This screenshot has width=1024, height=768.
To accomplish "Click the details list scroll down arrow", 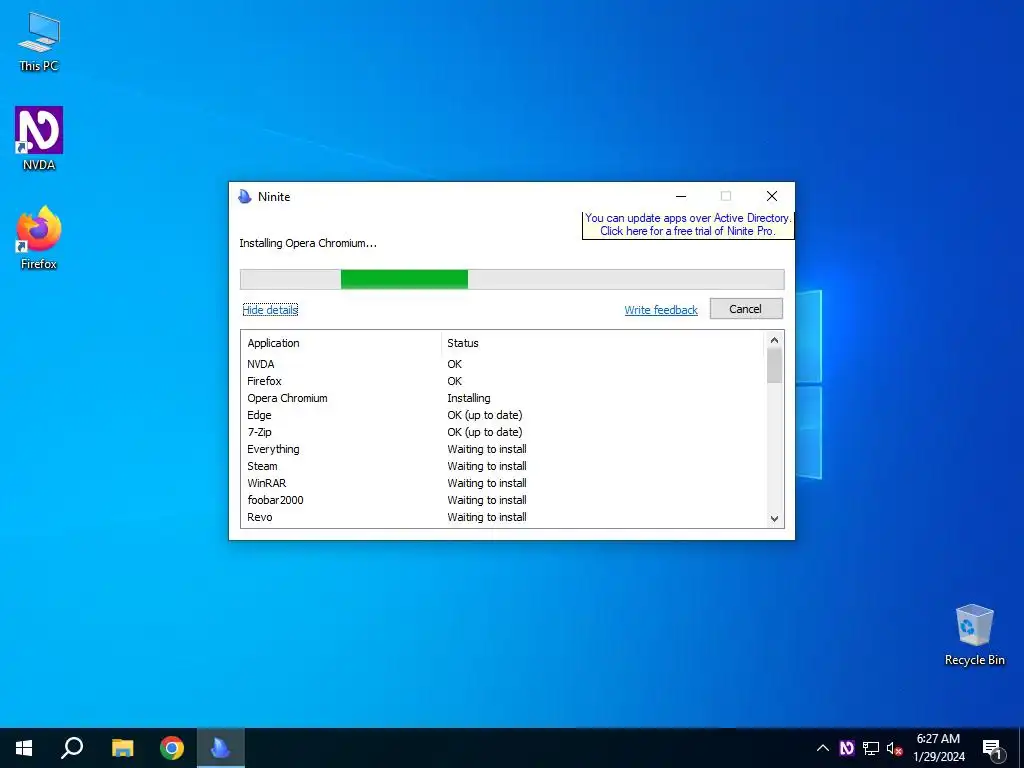I will coord(775,519).
